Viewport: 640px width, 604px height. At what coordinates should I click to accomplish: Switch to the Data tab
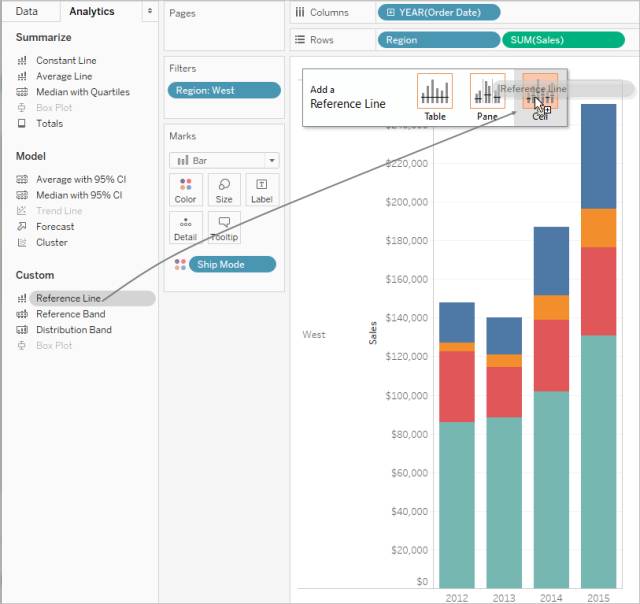[27, 11]
